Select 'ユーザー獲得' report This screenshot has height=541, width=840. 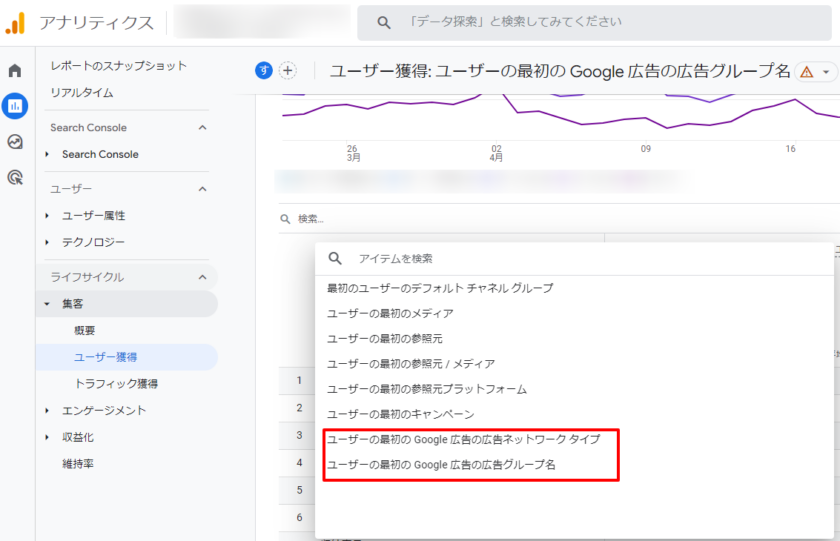[127, 357]
